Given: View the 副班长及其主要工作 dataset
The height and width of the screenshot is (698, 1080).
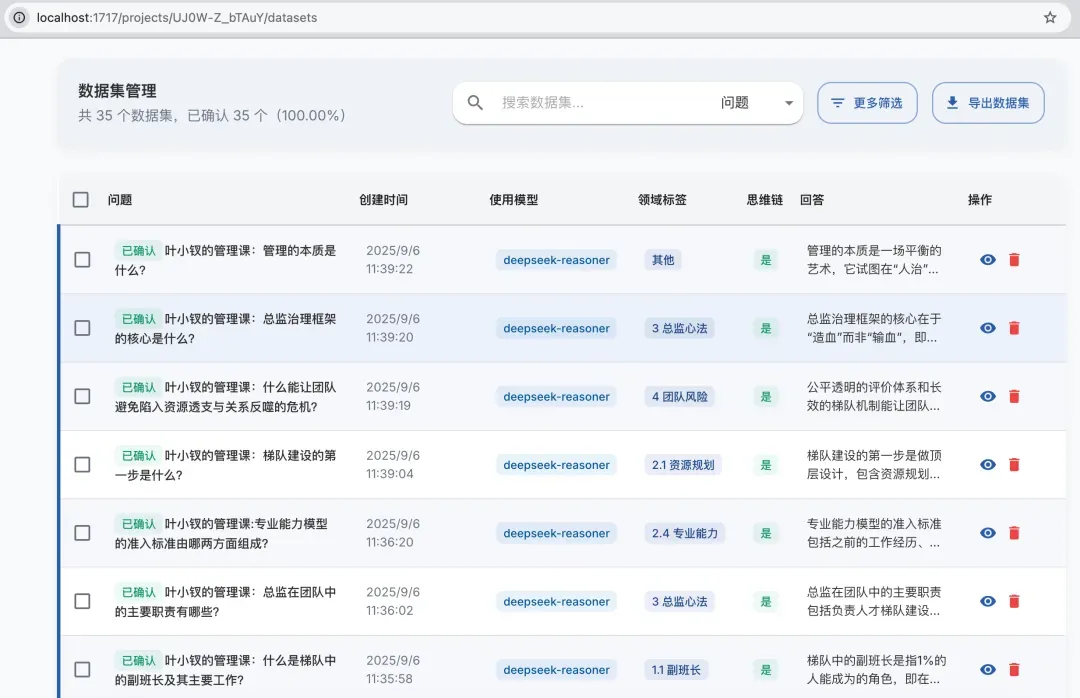Looking at the screenshot, I should click(x=988, y=670).
